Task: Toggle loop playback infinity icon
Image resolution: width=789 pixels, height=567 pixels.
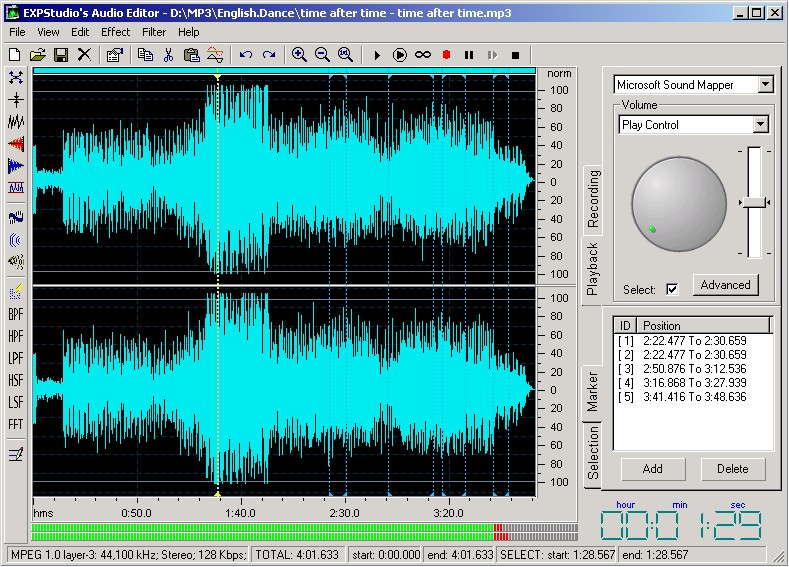Action: click(x=423, y=54)
